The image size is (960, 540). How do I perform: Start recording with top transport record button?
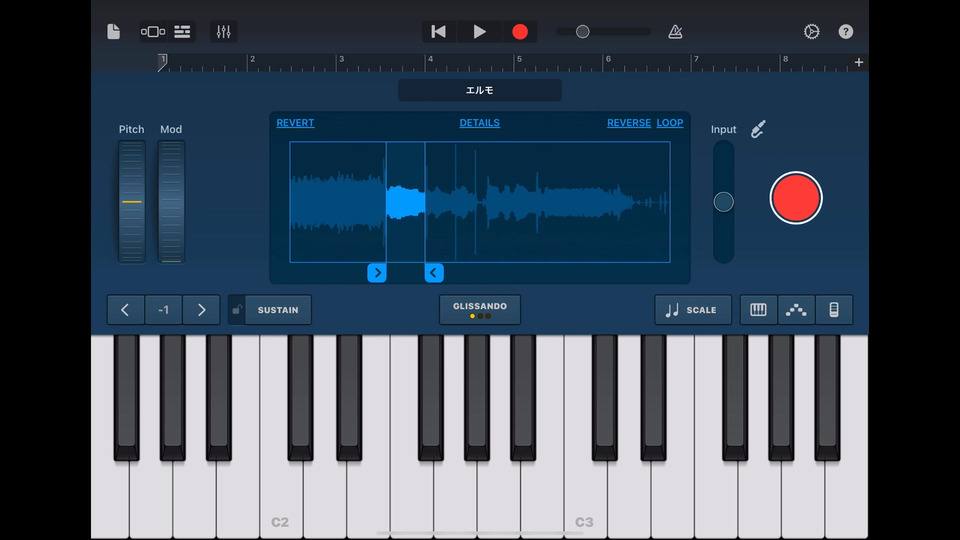[x=520, y=31]
